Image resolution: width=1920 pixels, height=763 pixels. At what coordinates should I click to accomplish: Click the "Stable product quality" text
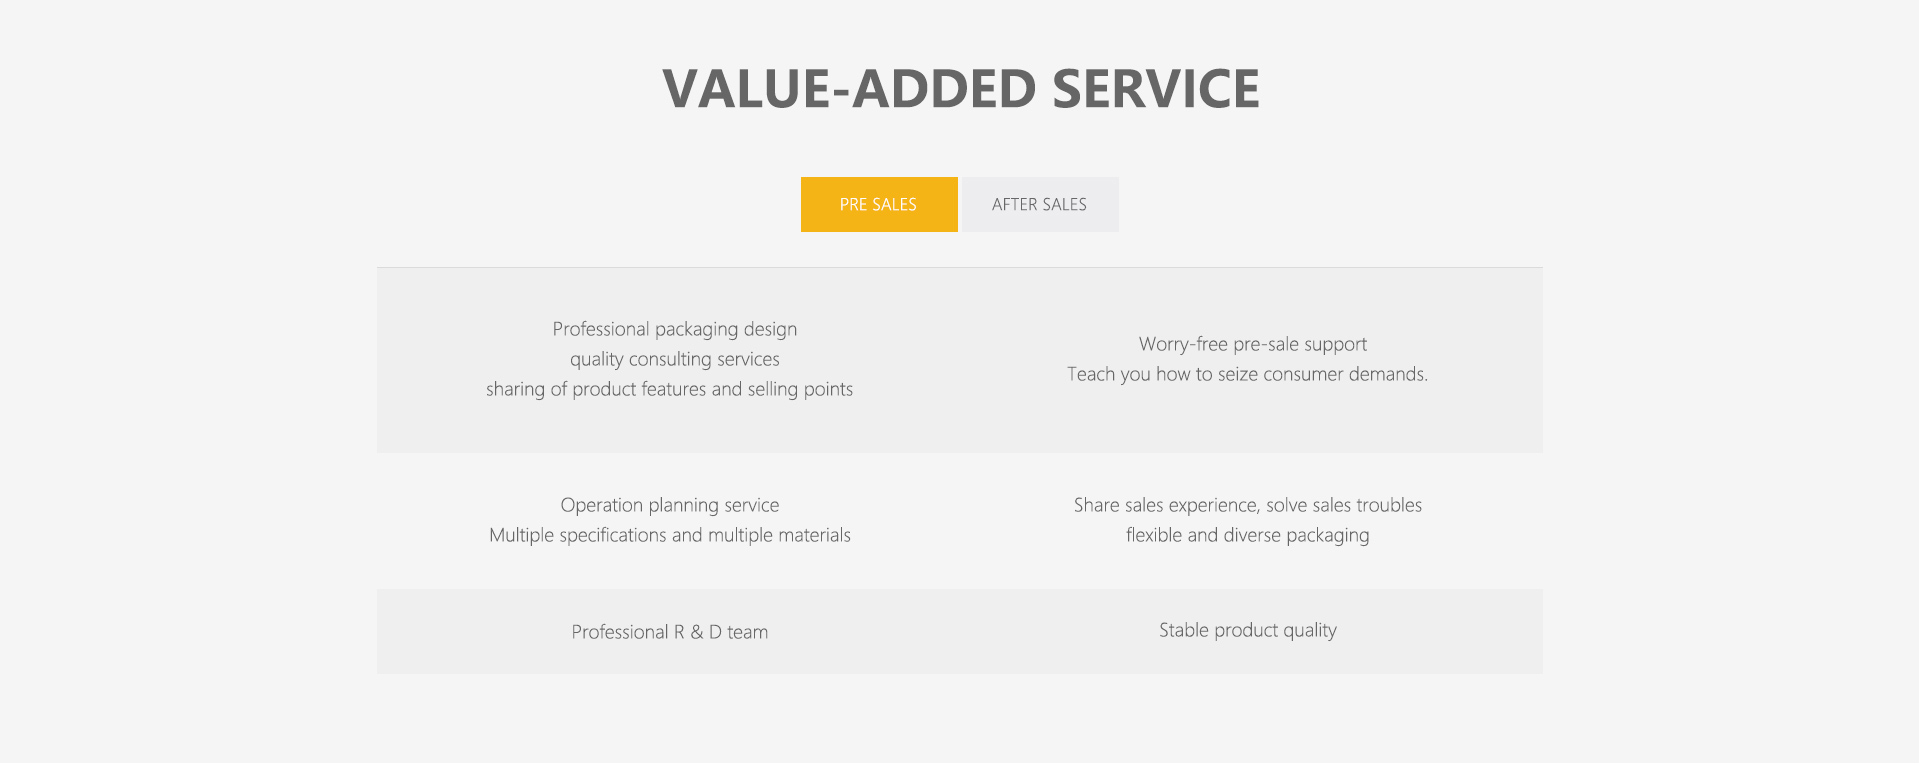1247,630
